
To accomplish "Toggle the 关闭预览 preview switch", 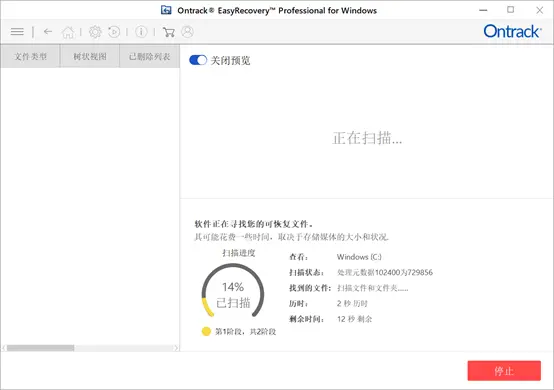I will click(x=198, y=60).
